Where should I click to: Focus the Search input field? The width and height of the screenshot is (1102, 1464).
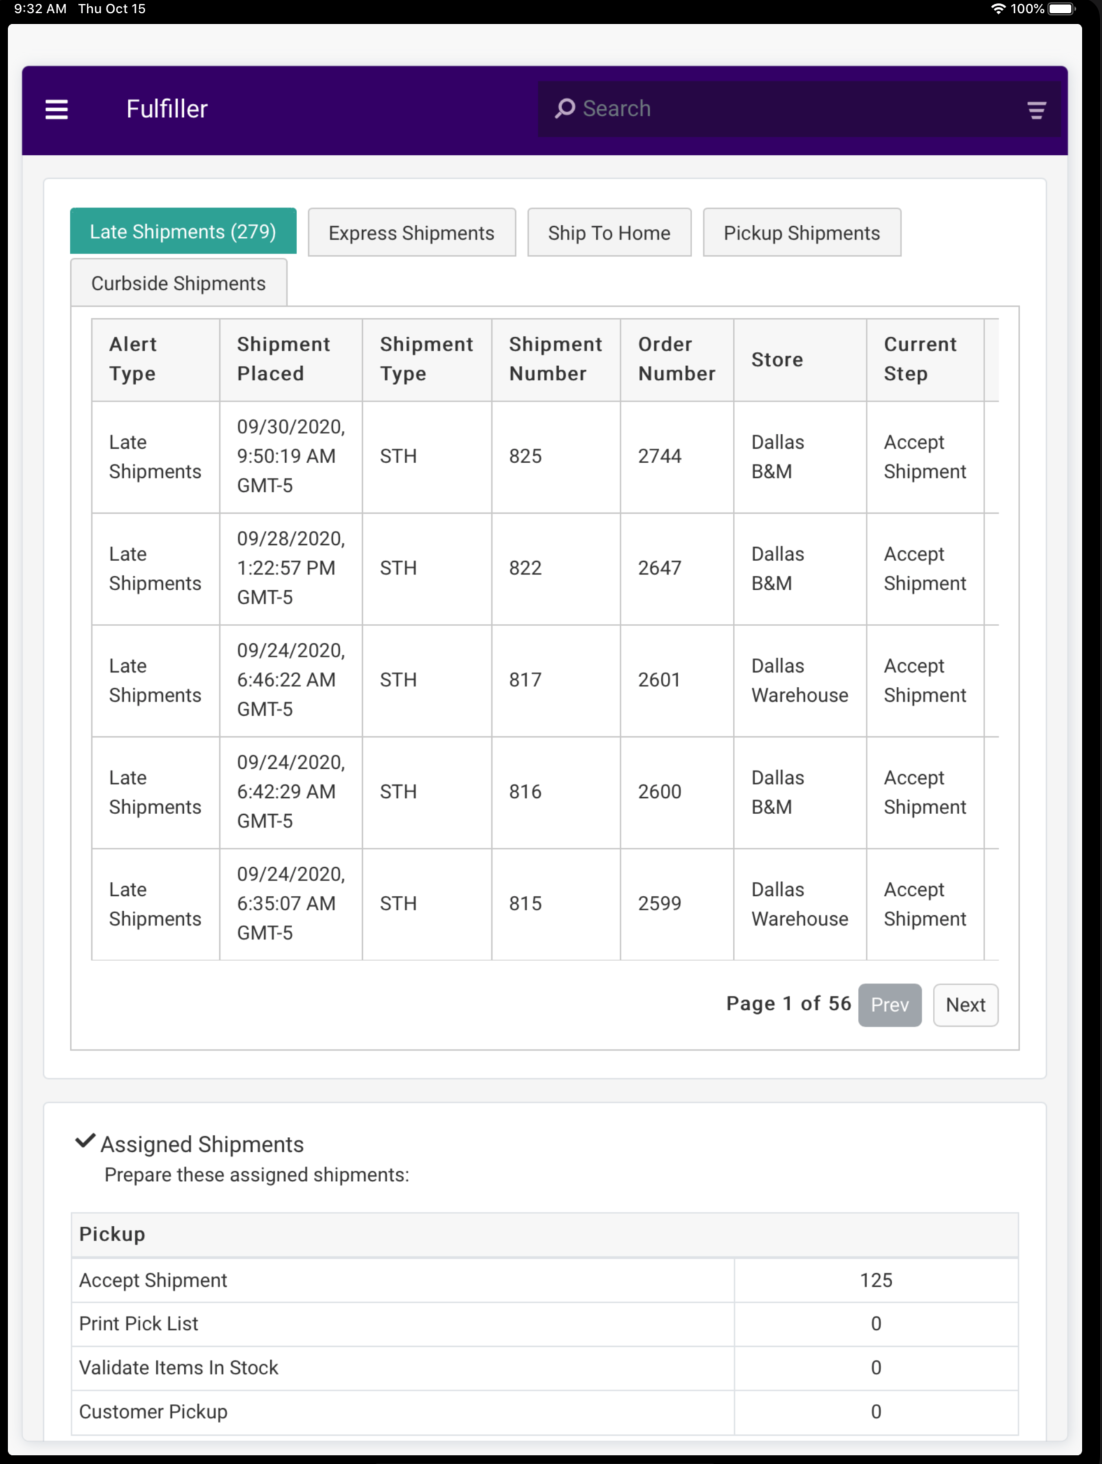coord(800,109)
